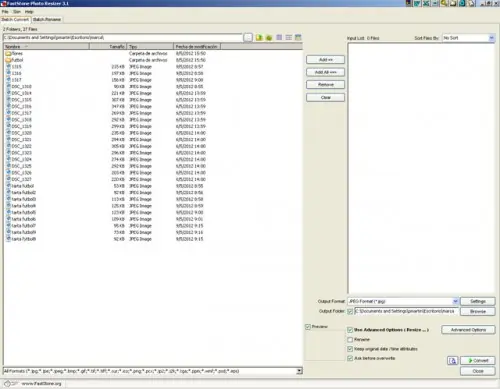This screenshot has width=500, height=389.
Task: Select file 1316 in the list
Action: (x=16, y=73)
